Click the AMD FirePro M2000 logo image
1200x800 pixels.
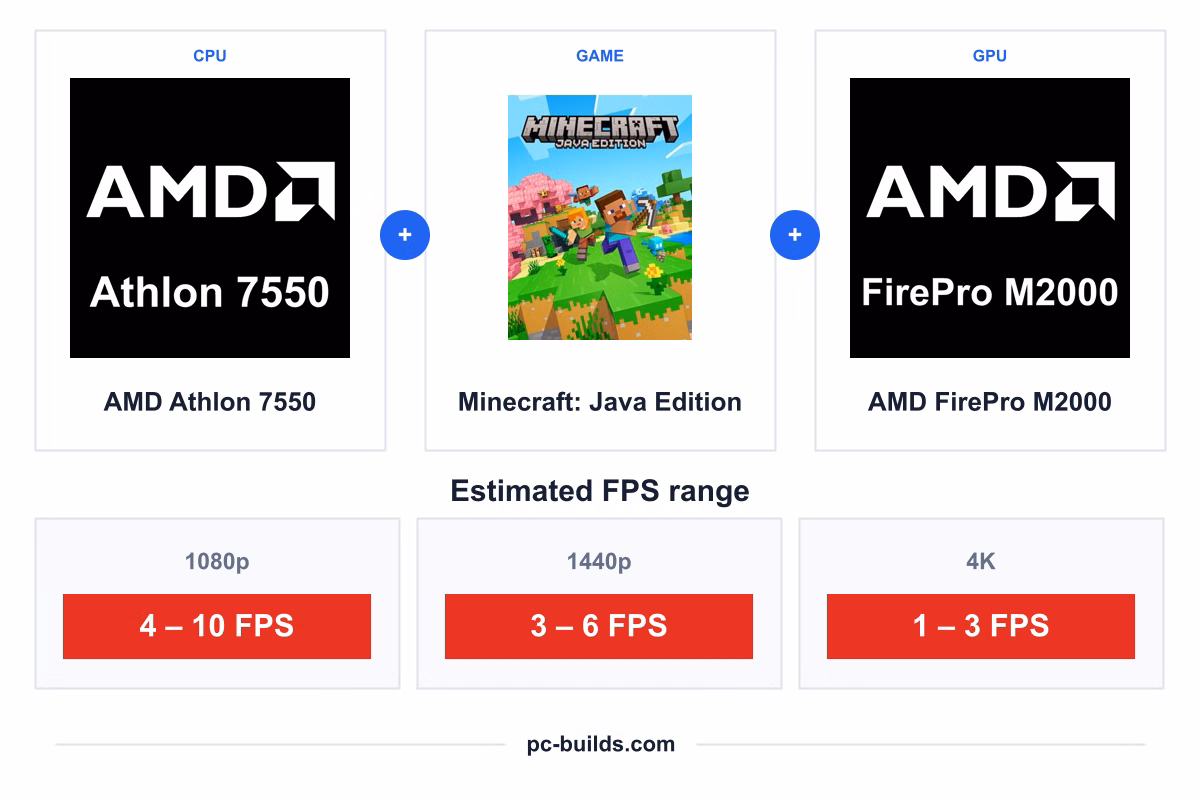(990, 218)
